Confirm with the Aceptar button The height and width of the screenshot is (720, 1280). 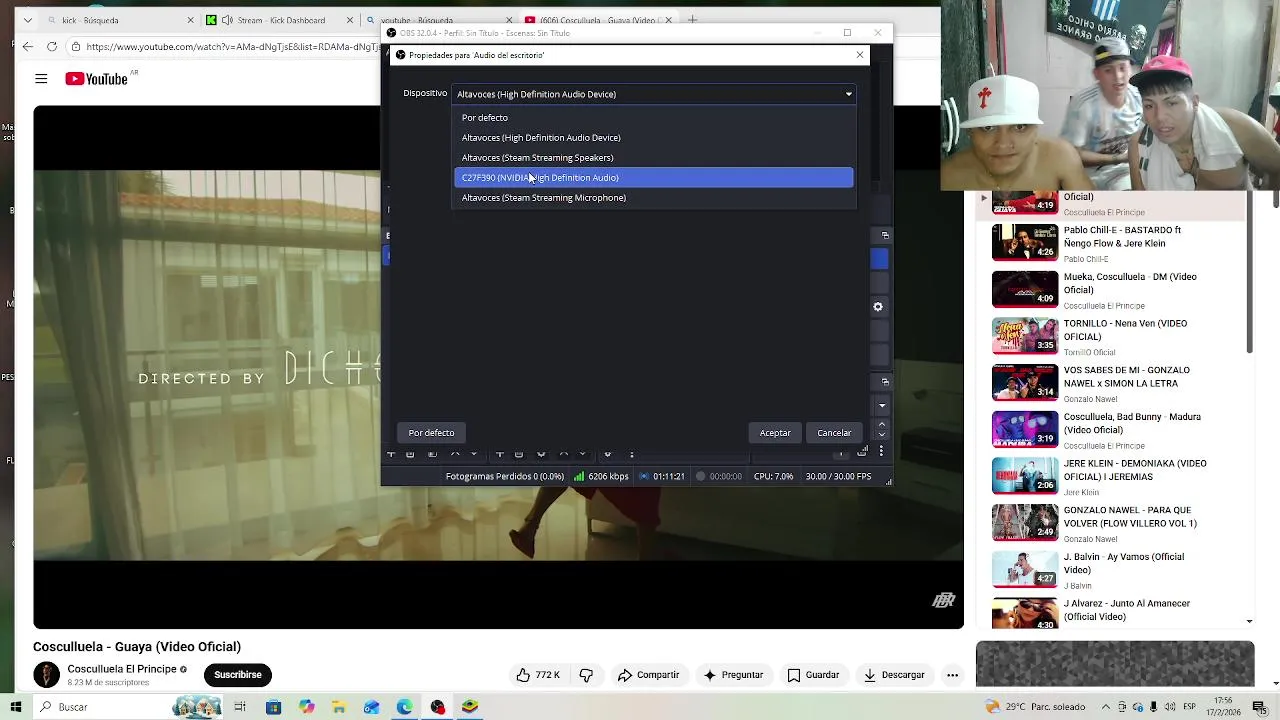coord(775,433)
